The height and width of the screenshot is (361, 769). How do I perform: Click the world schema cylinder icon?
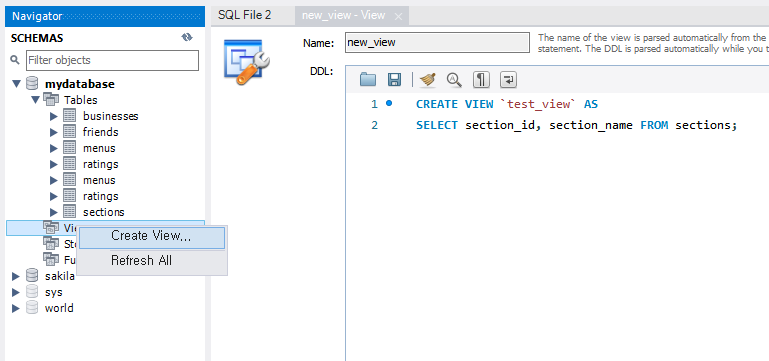32,308
